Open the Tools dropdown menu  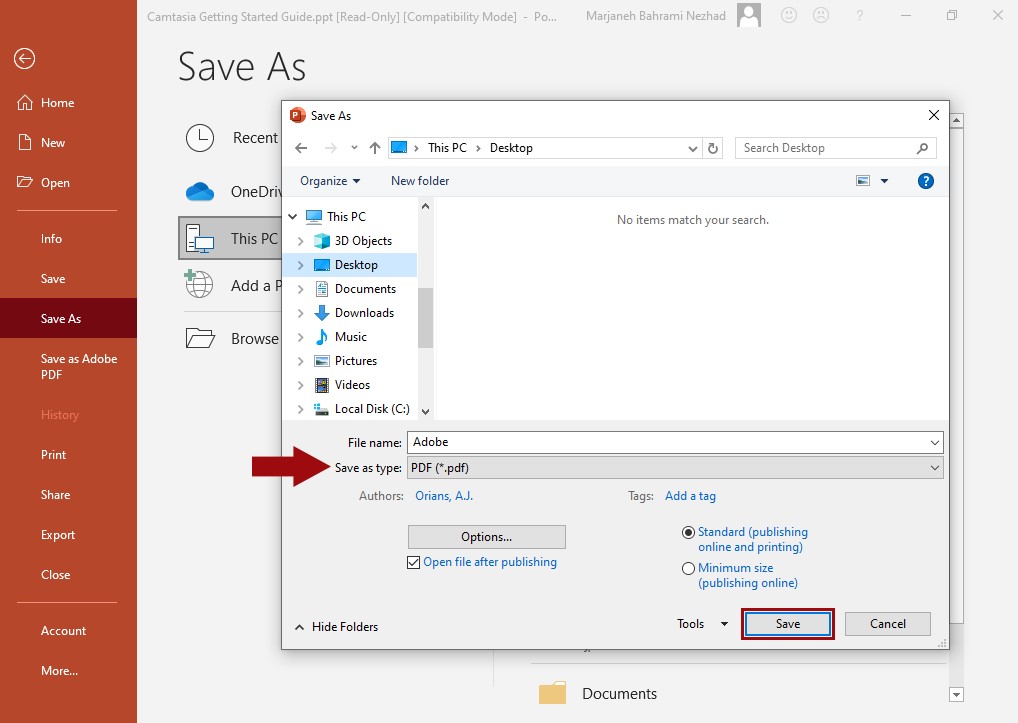pyautogui.click(x=702, y=624)
